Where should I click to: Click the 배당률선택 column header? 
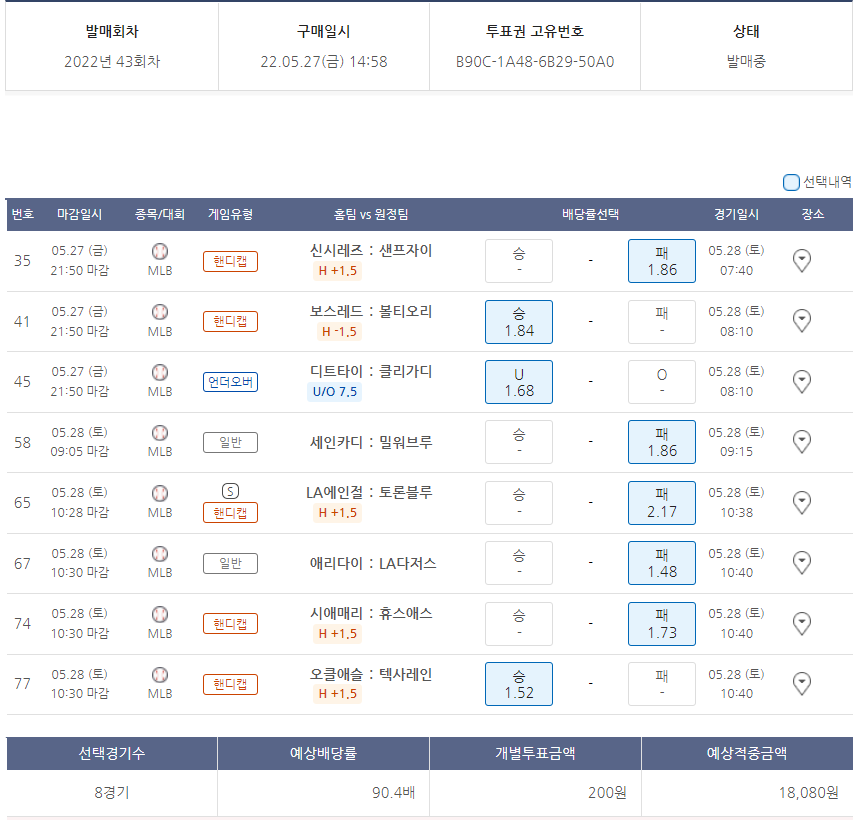click(x=590, y=214)
